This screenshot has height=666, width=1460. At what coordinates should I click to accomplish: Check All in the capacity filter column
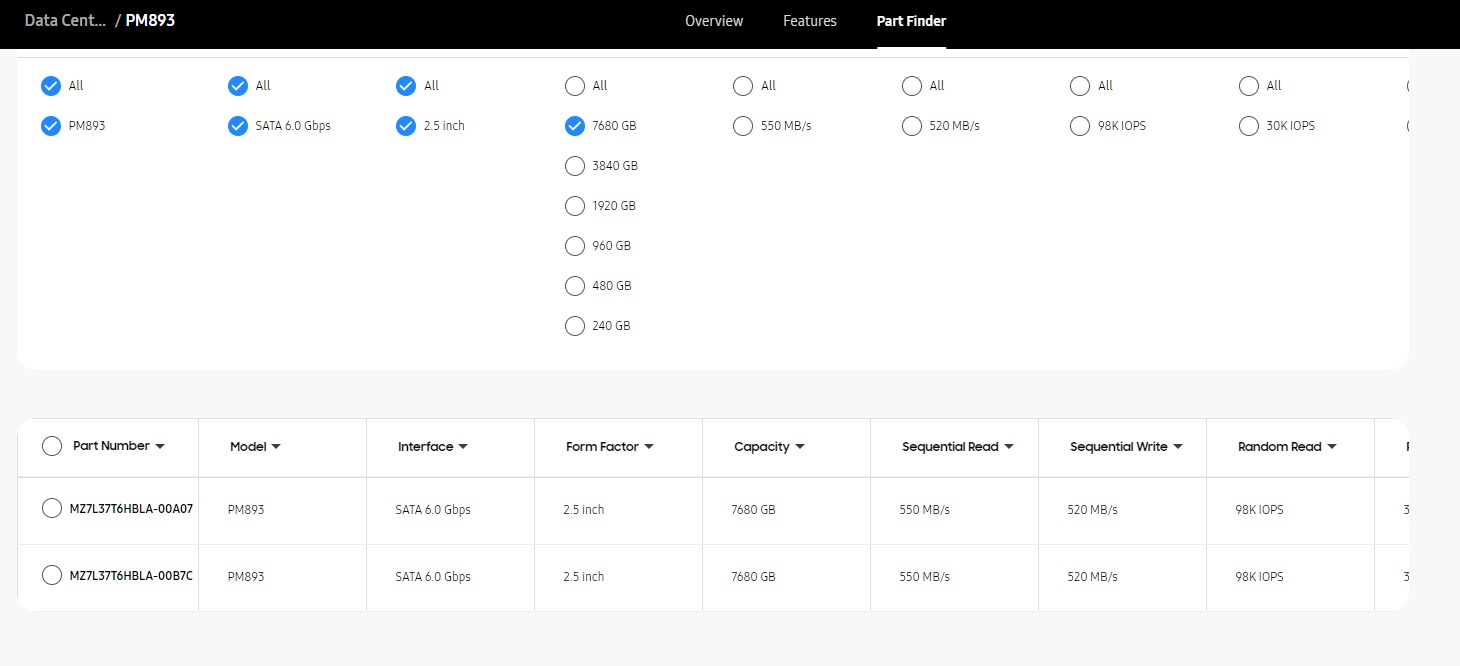pos(575,86)
